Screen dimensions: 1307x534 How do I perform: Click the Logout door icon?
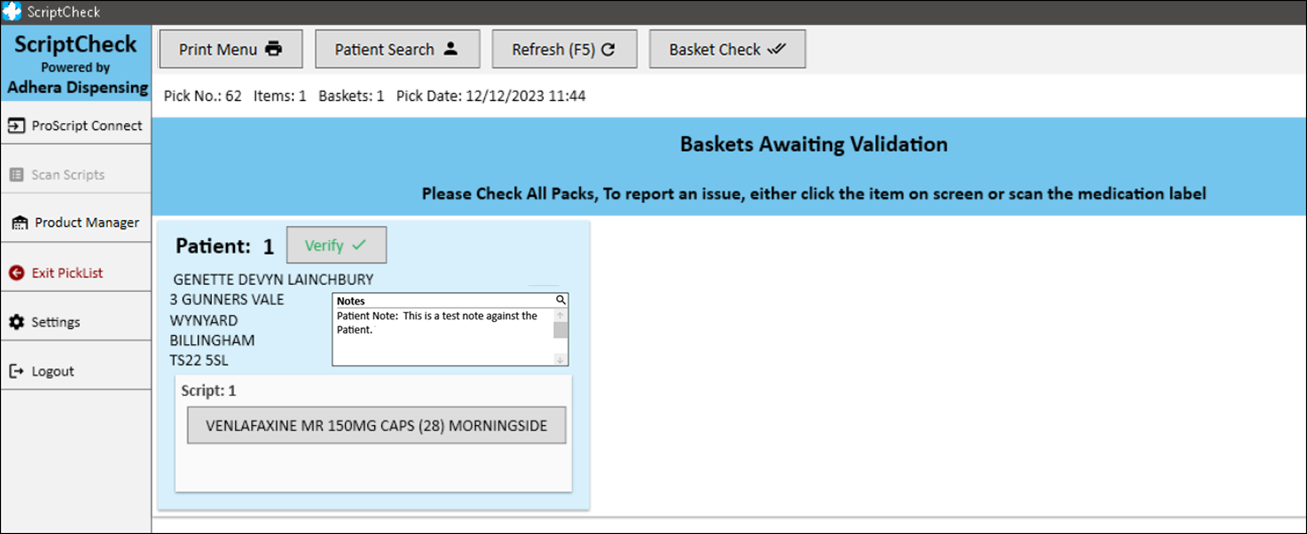pyautogui.click(x=16, y=371)
